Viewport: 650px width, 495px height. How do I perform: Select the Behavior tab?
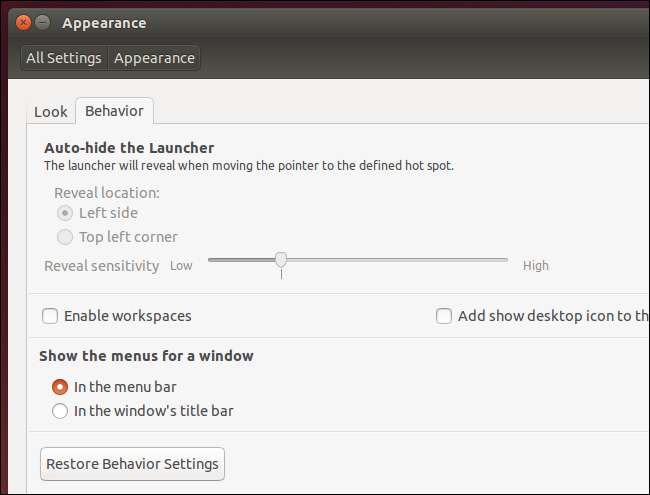[x=114, y=111]
